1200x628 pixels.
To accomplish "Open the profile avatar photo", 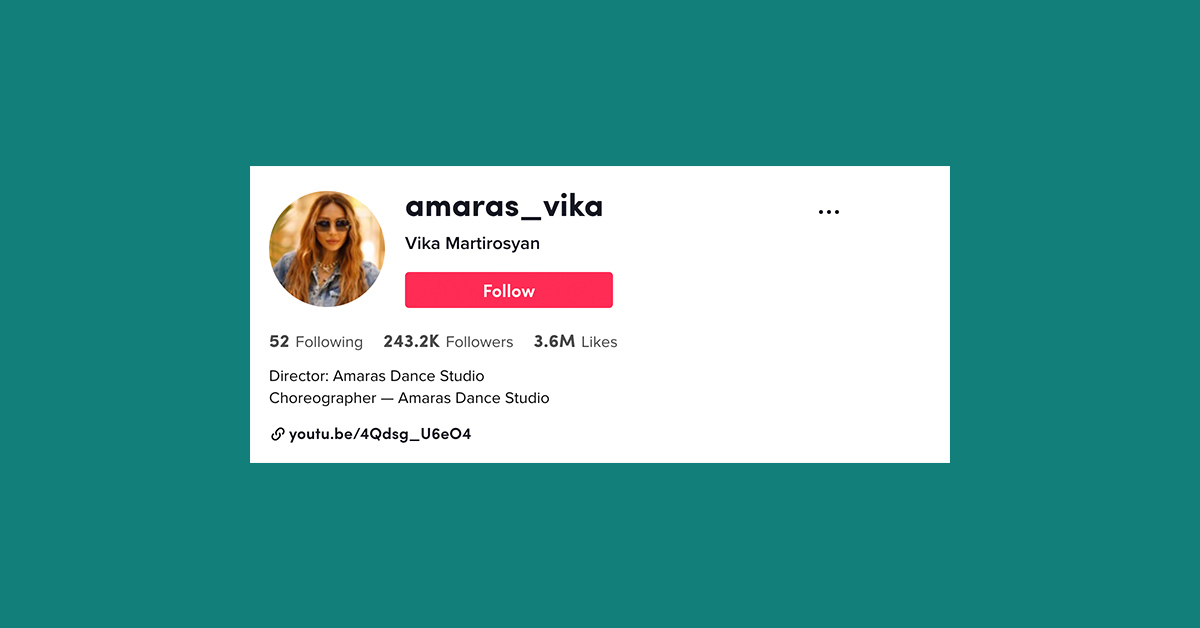I will click(x=327, y=249).
